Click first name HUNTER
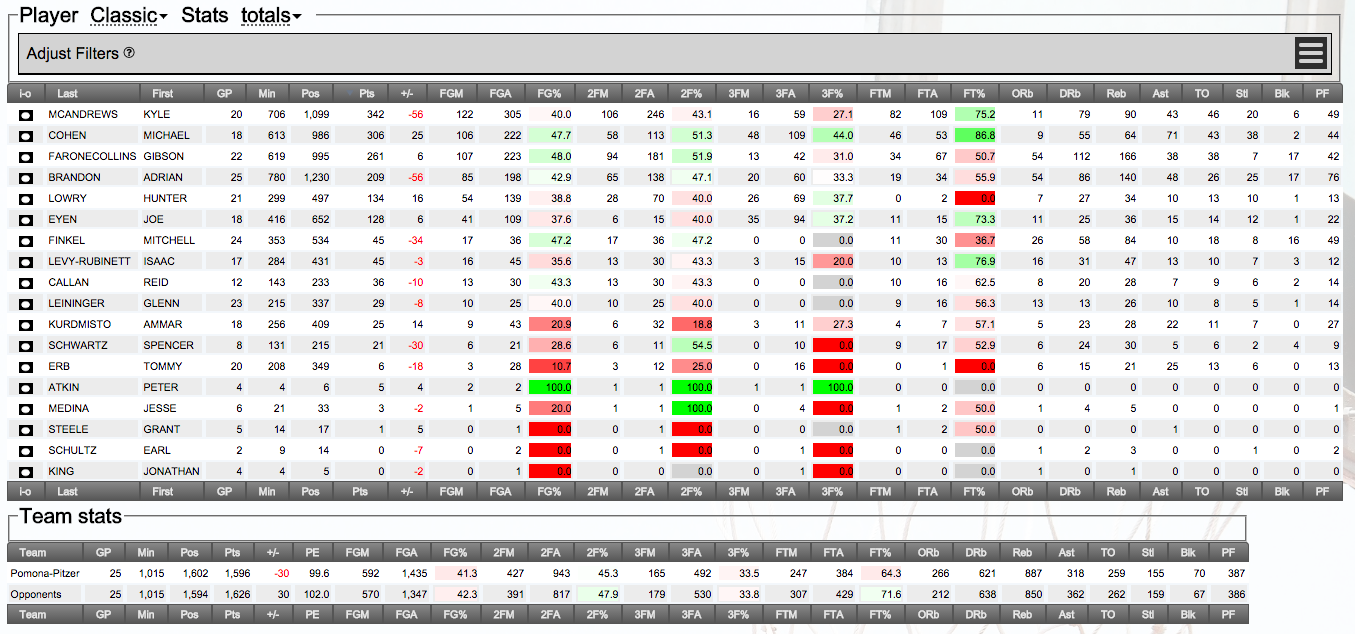Viewport: 1355px width, 634px height. pyautogui.click(x=165, y=199)
